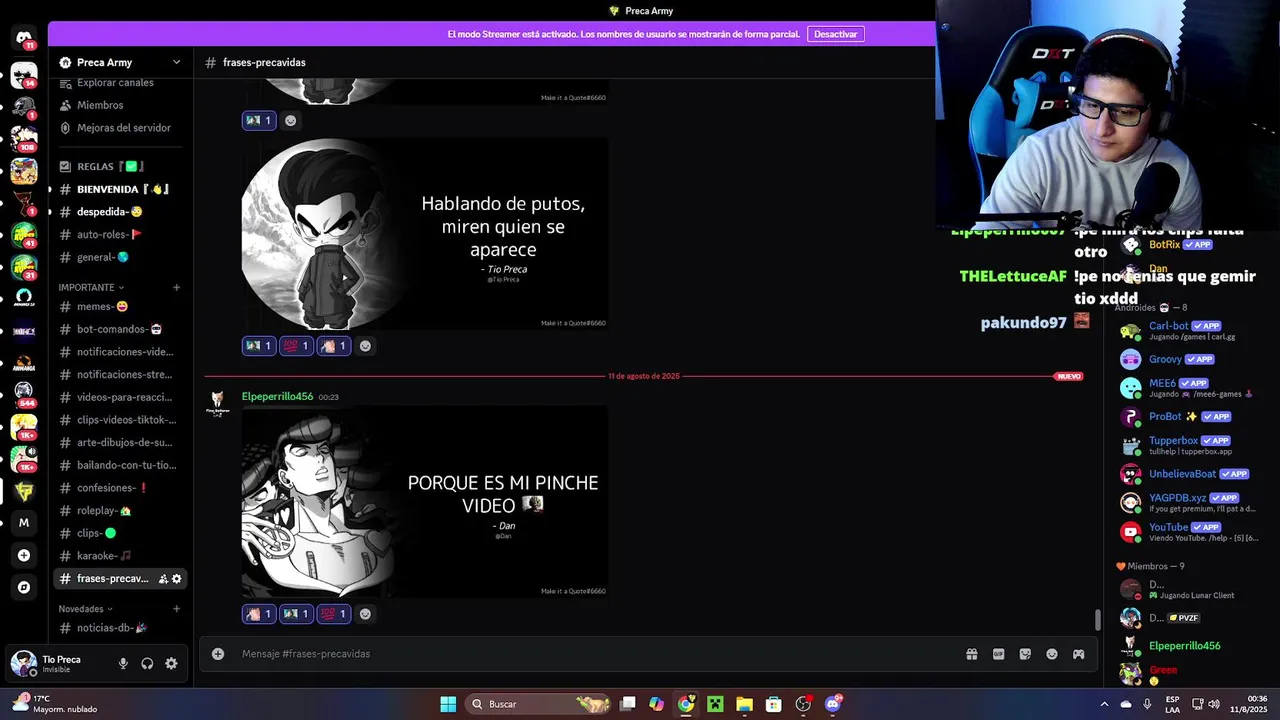Viewport: 1280px width, 720px height.
Task: Open the emoji picker in message bar
Action: point(1052,654)
